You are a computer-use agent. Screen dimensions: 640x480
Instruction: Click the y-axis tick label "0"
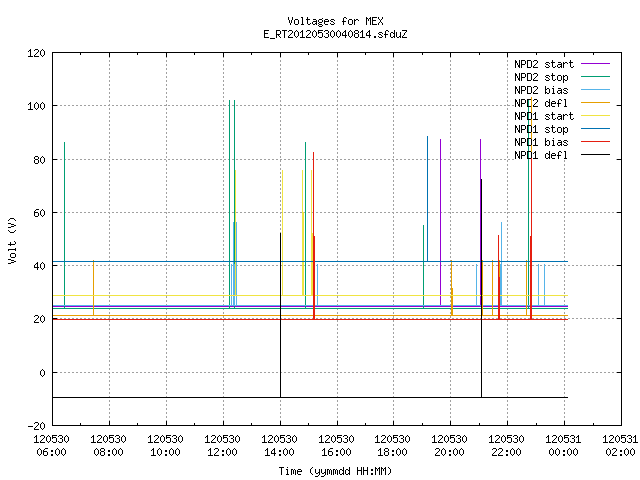pos(42,373)
